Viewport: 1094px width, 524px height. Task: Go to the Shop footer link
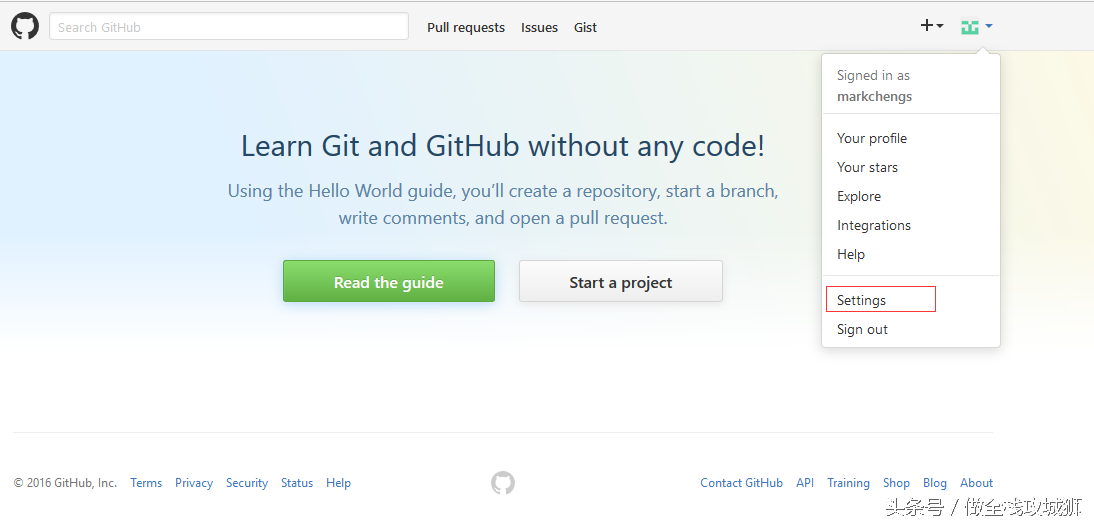[x=896, y=483]
